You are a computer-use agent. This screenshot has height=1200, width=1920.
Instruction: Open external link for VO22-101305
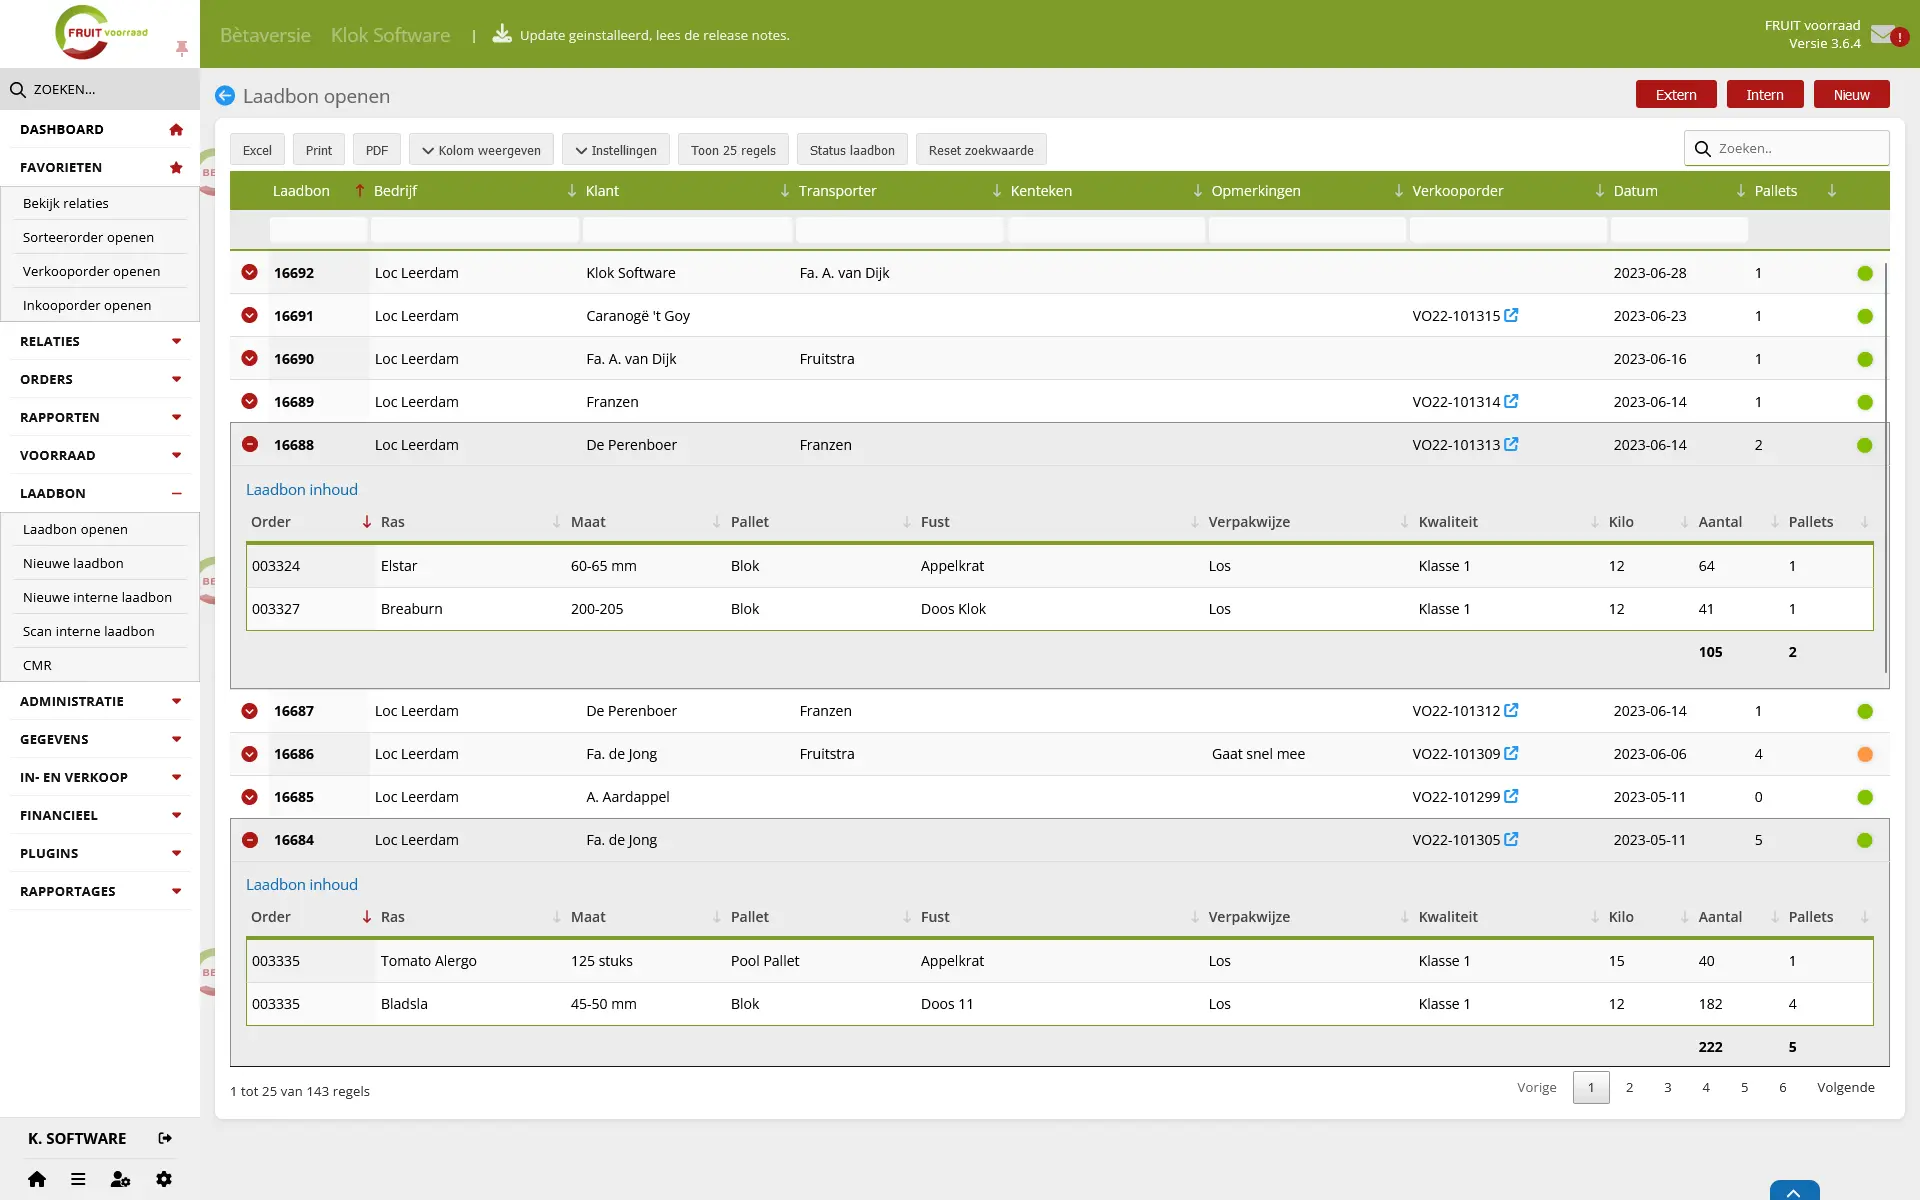tap(1511, 839)
